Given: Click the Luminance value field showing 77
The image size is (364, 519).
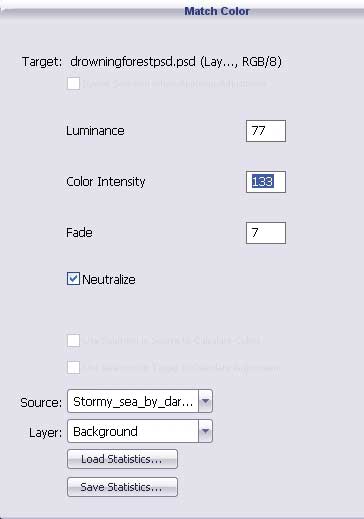Looking at the screenshot, I should [266, 131].
